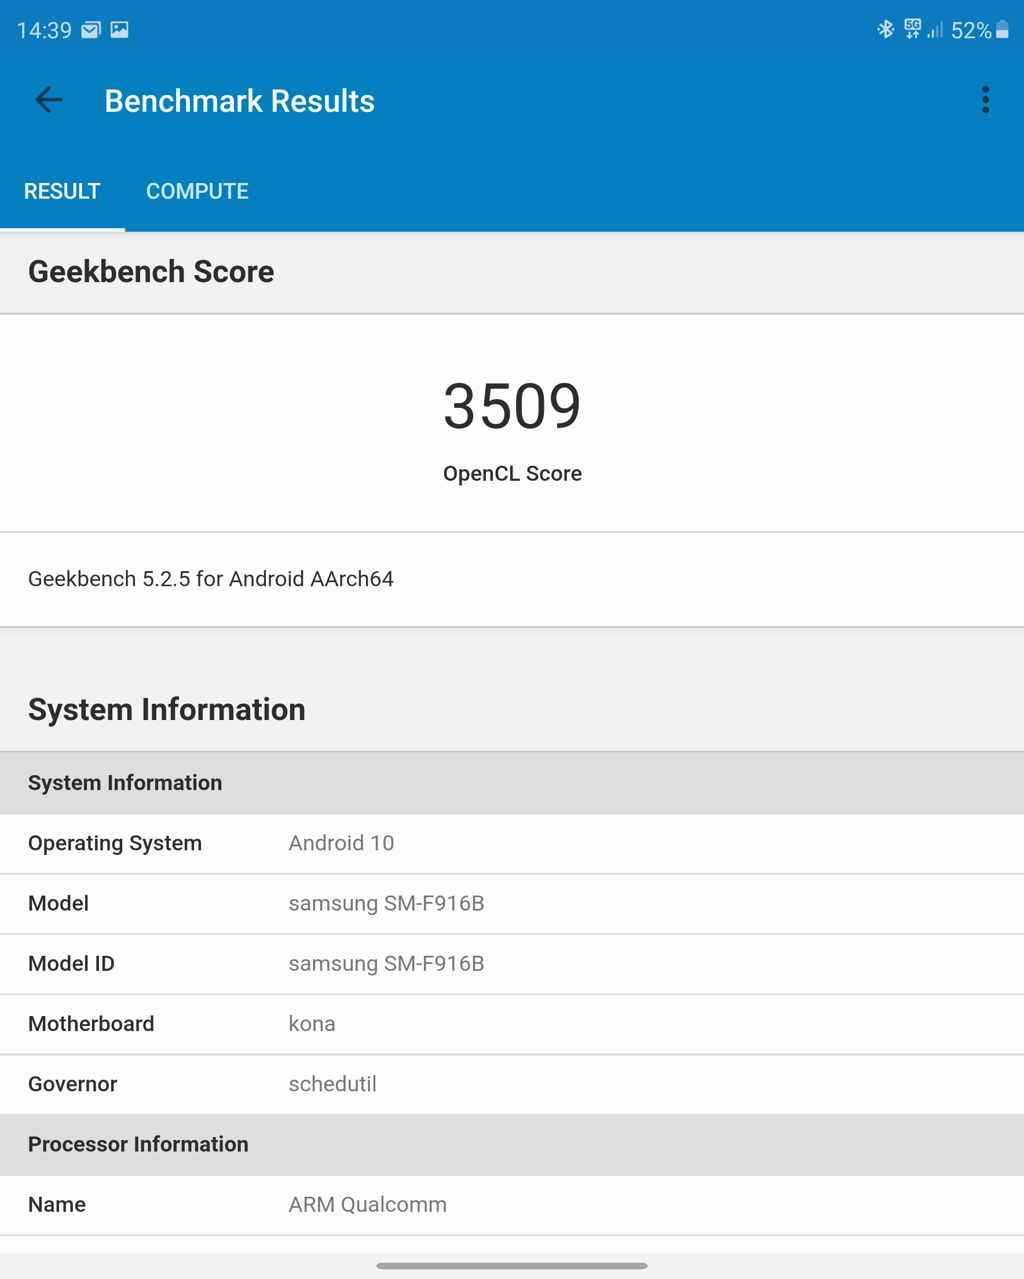This screenshot has width=1024, height=1279.
Task: Tap the bottom navigation gesture handle
Action: pos(512,1265)
